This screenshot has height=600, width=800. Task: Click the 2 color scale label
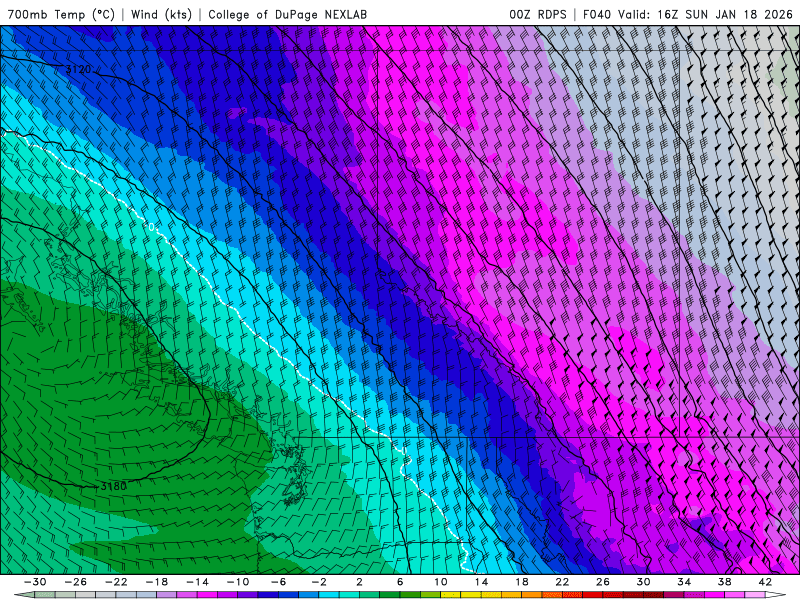click(x=359, y=582)
